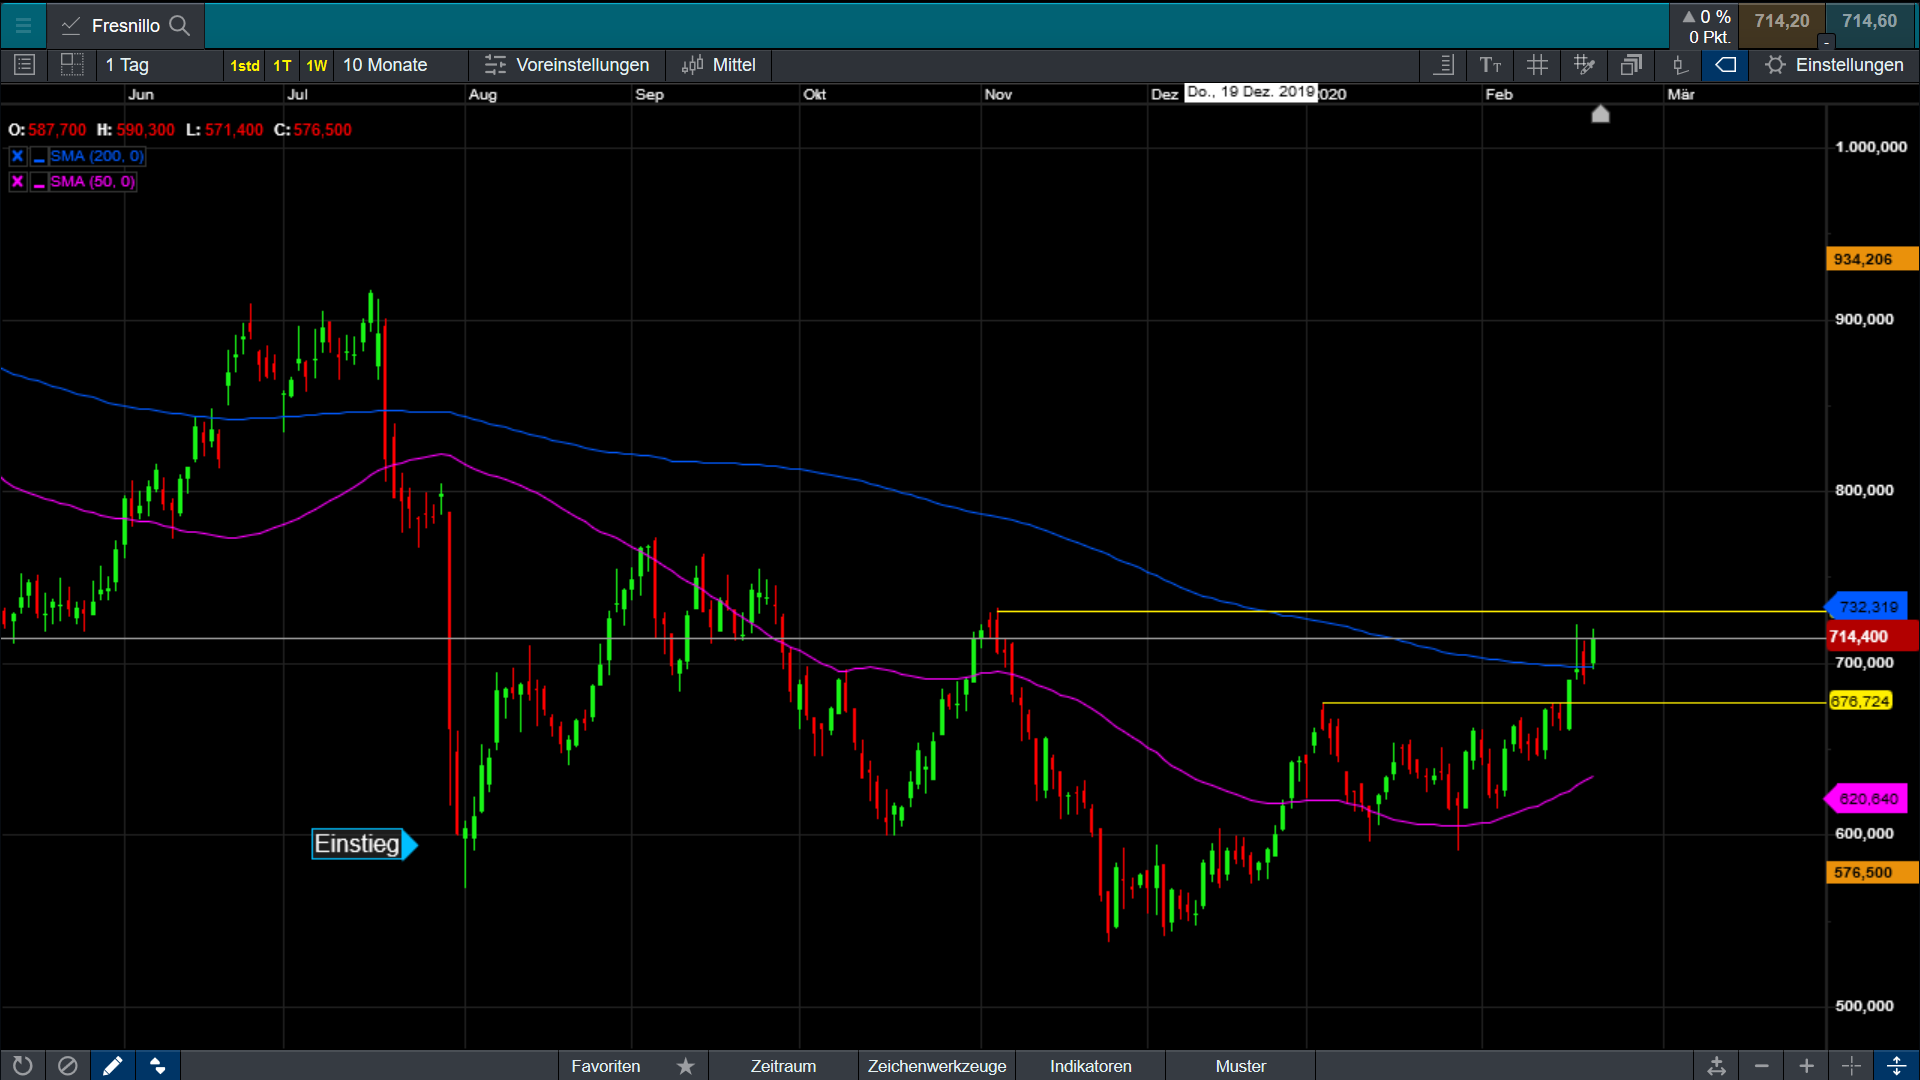The width and height of the screenshot is (1920, 1080).
Task: Click the Einstieg entry marker label
Action: pos(358,844)
